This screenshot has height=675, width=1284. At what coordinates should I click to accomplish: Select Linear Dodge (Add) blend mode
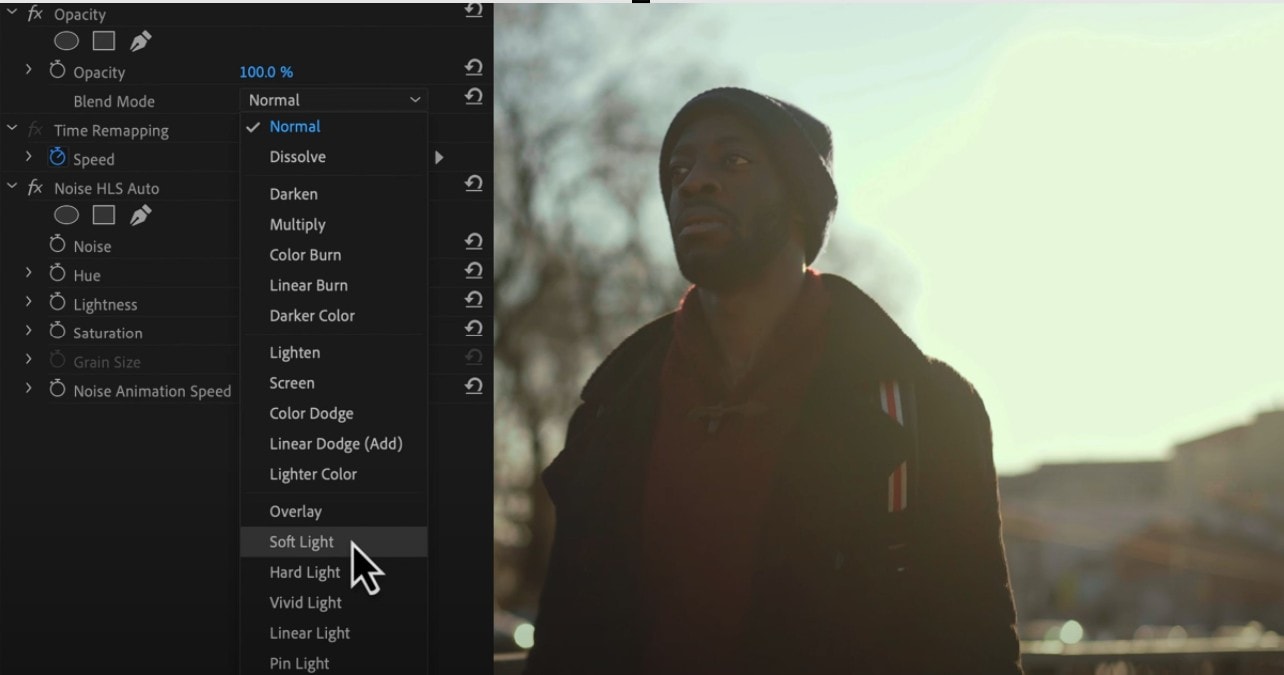point(334,444)
